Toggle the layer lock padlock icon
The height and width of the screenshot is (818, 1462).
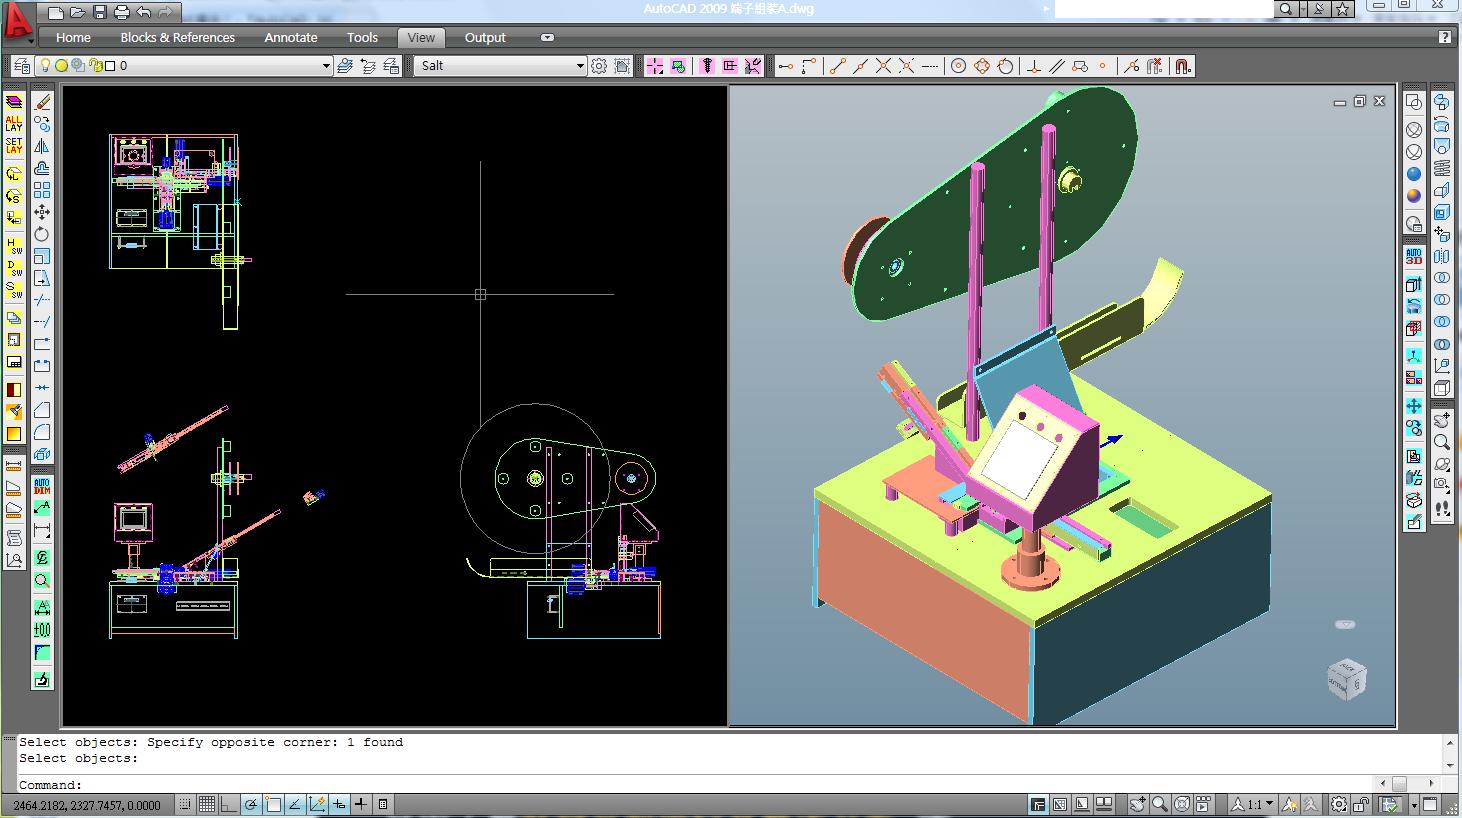coord(96,66)
